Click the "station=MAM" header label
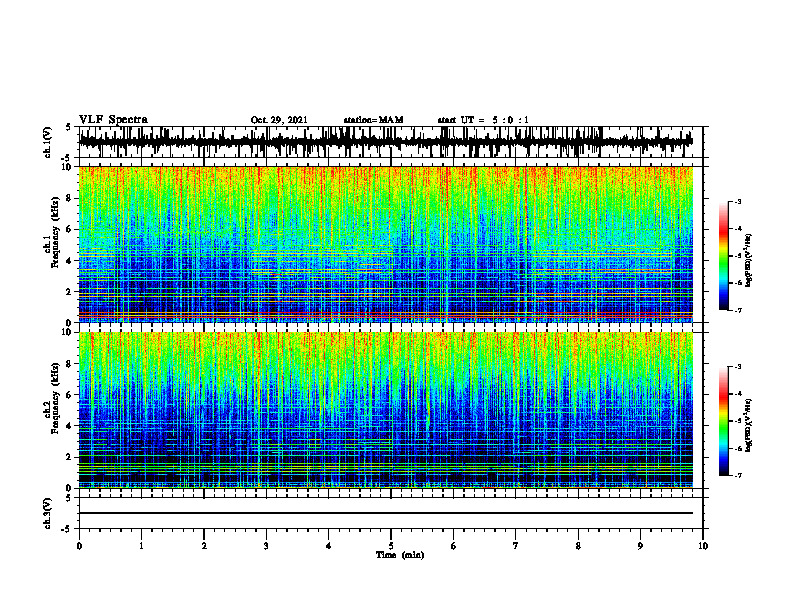The width and height of the screenshot is (792, 612). pyautogui.click(x=373, y=120)
